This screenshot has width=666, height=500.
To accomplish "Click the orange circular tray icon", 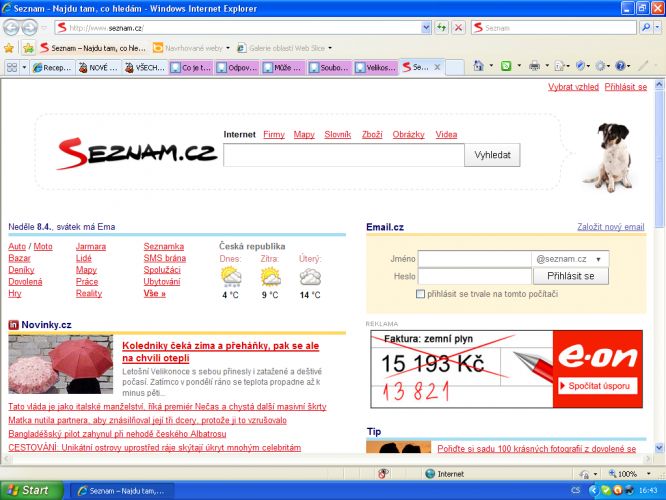I will point(617,490).
